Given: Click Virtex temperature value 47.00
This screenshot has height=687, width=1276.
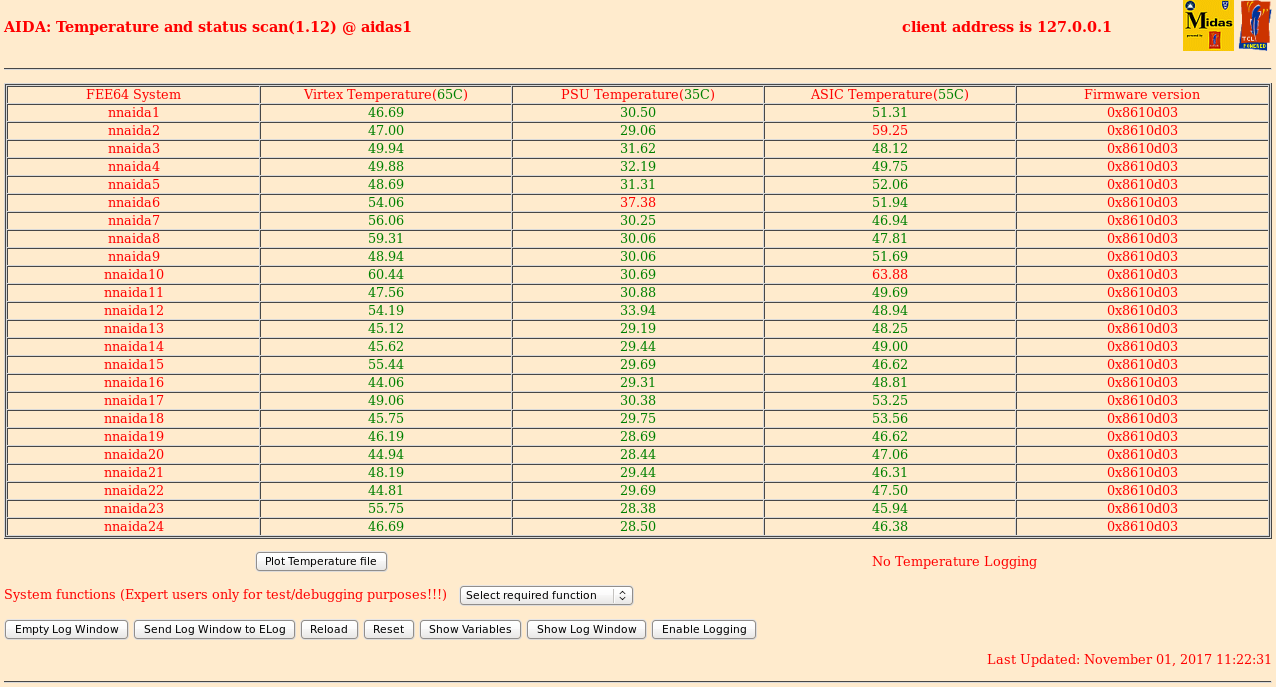Looking at the screenshot, I should pyautogui.click(x=386, y=131).
